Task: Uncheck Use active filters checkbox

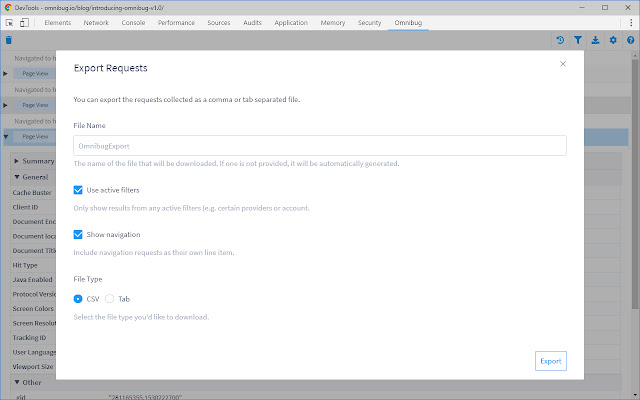Action: (x=78, y=190)
